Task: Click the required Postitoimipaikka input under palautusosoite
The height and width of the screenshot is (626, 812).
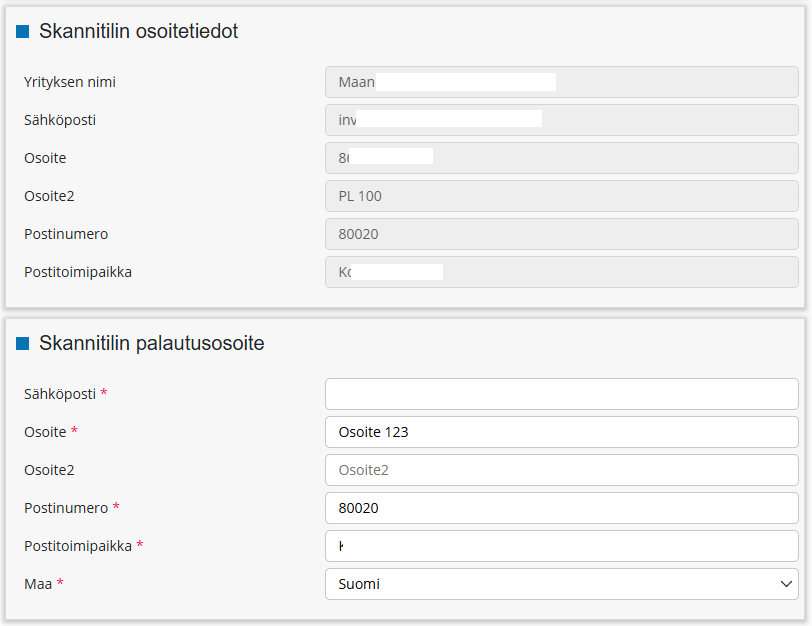Action: pyautogui.click(x=562, y=546)
